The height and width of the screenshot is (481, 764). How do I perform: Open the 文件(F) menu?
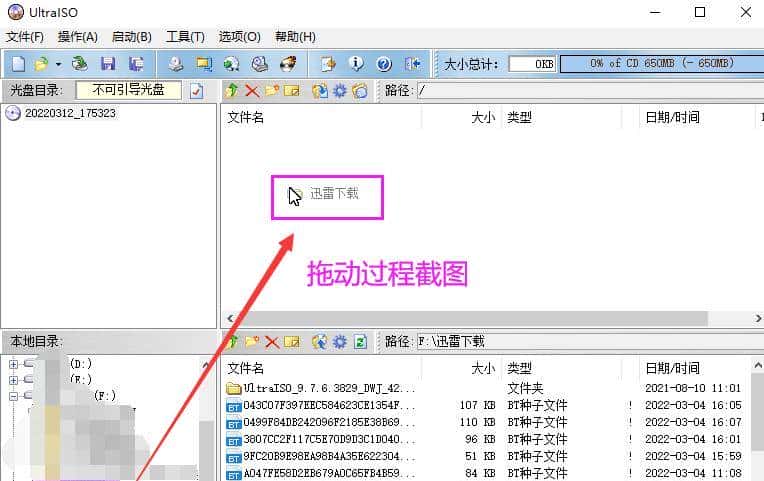point(25,37)
